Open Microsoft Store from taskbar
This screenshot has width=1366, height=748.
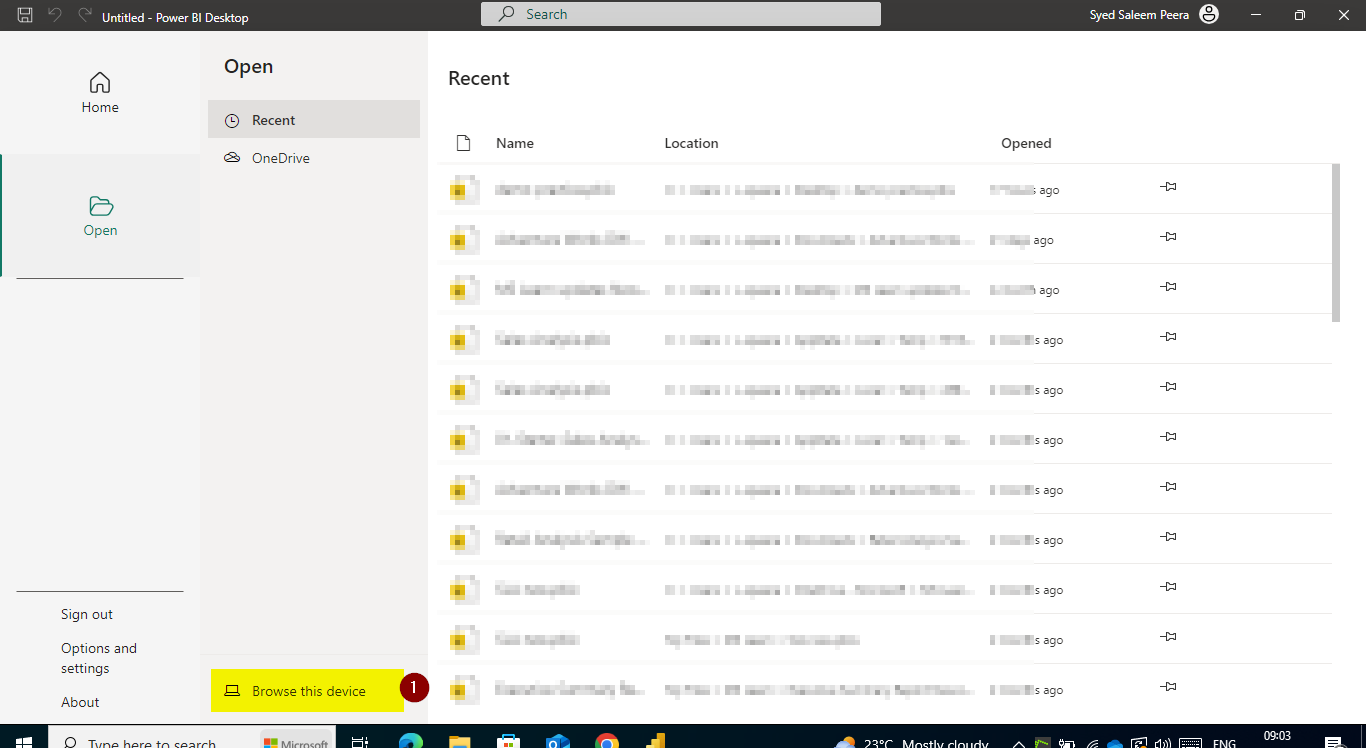click(509, 743)
